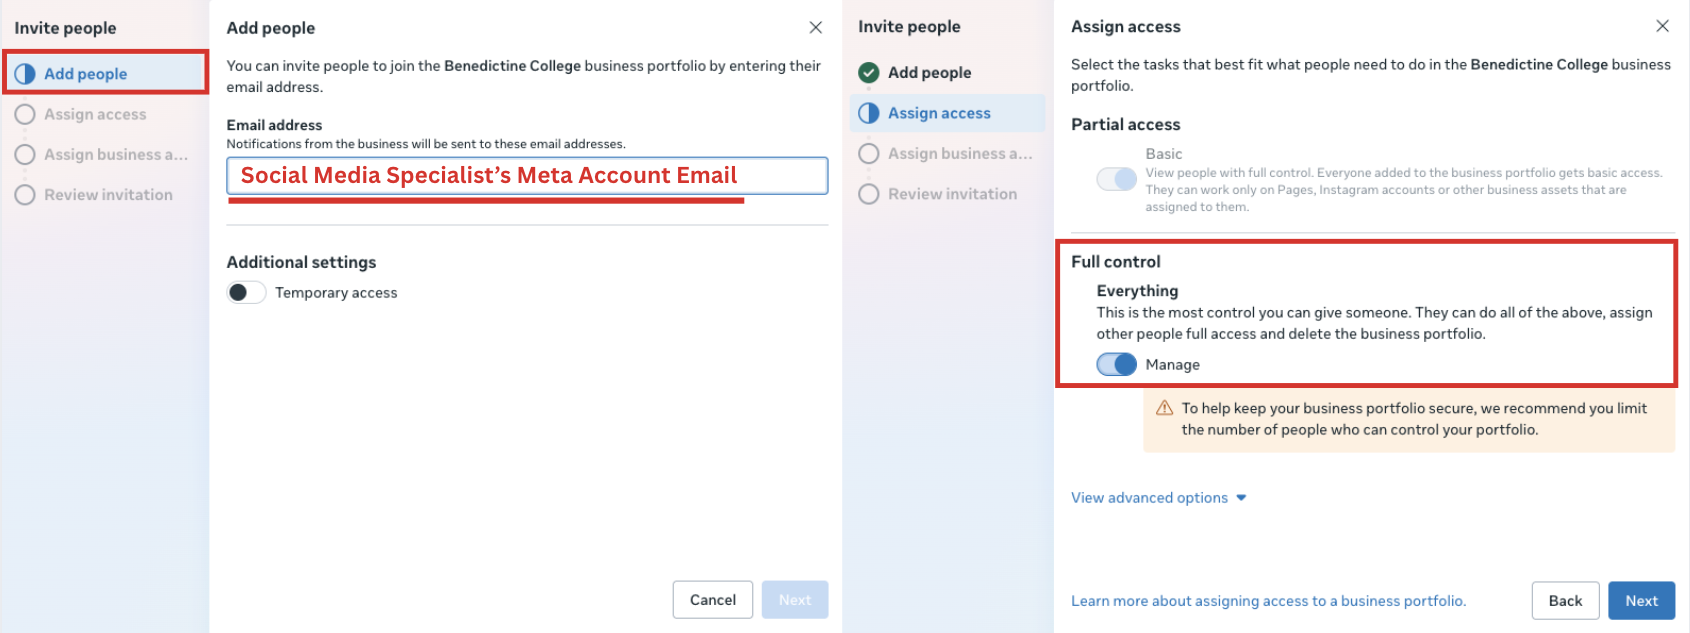Click the Cancel button
1690x633 pixels.
[x=712, y=600]
